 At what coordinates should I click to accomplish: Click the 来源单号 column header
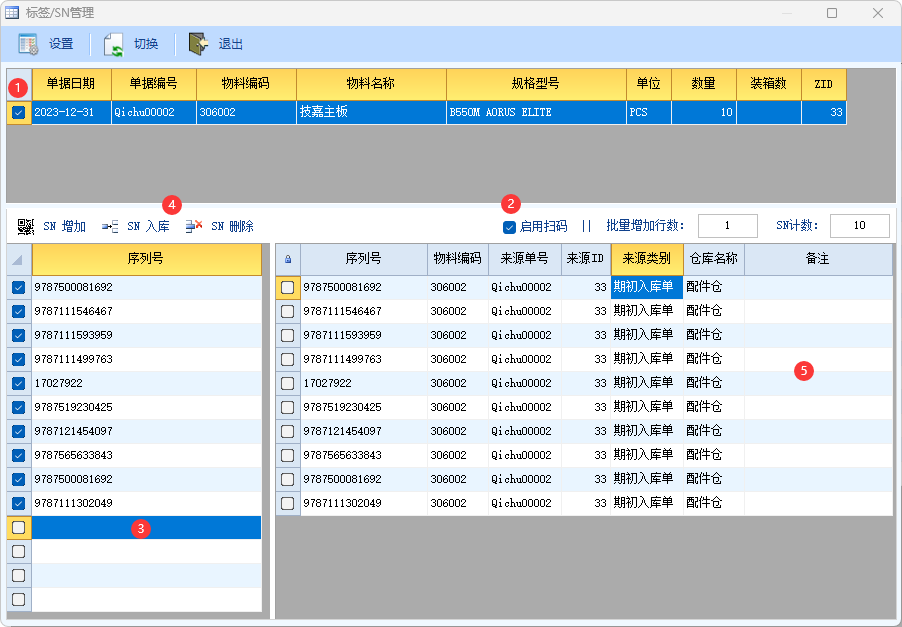[x=525, y=259]
